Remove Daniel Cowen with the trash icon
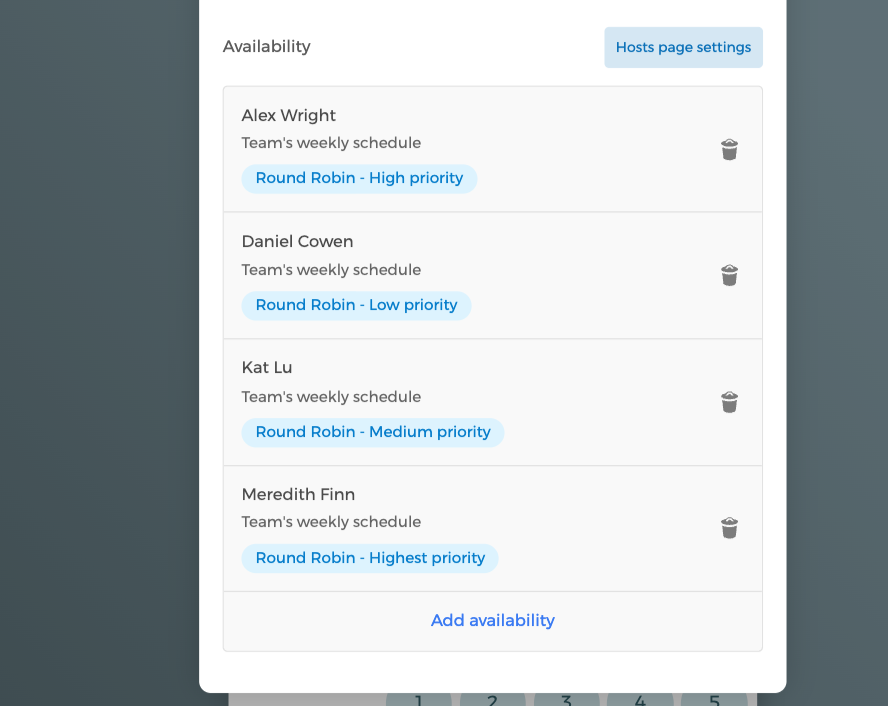The image size is (888, 706). tap(729, 275)
